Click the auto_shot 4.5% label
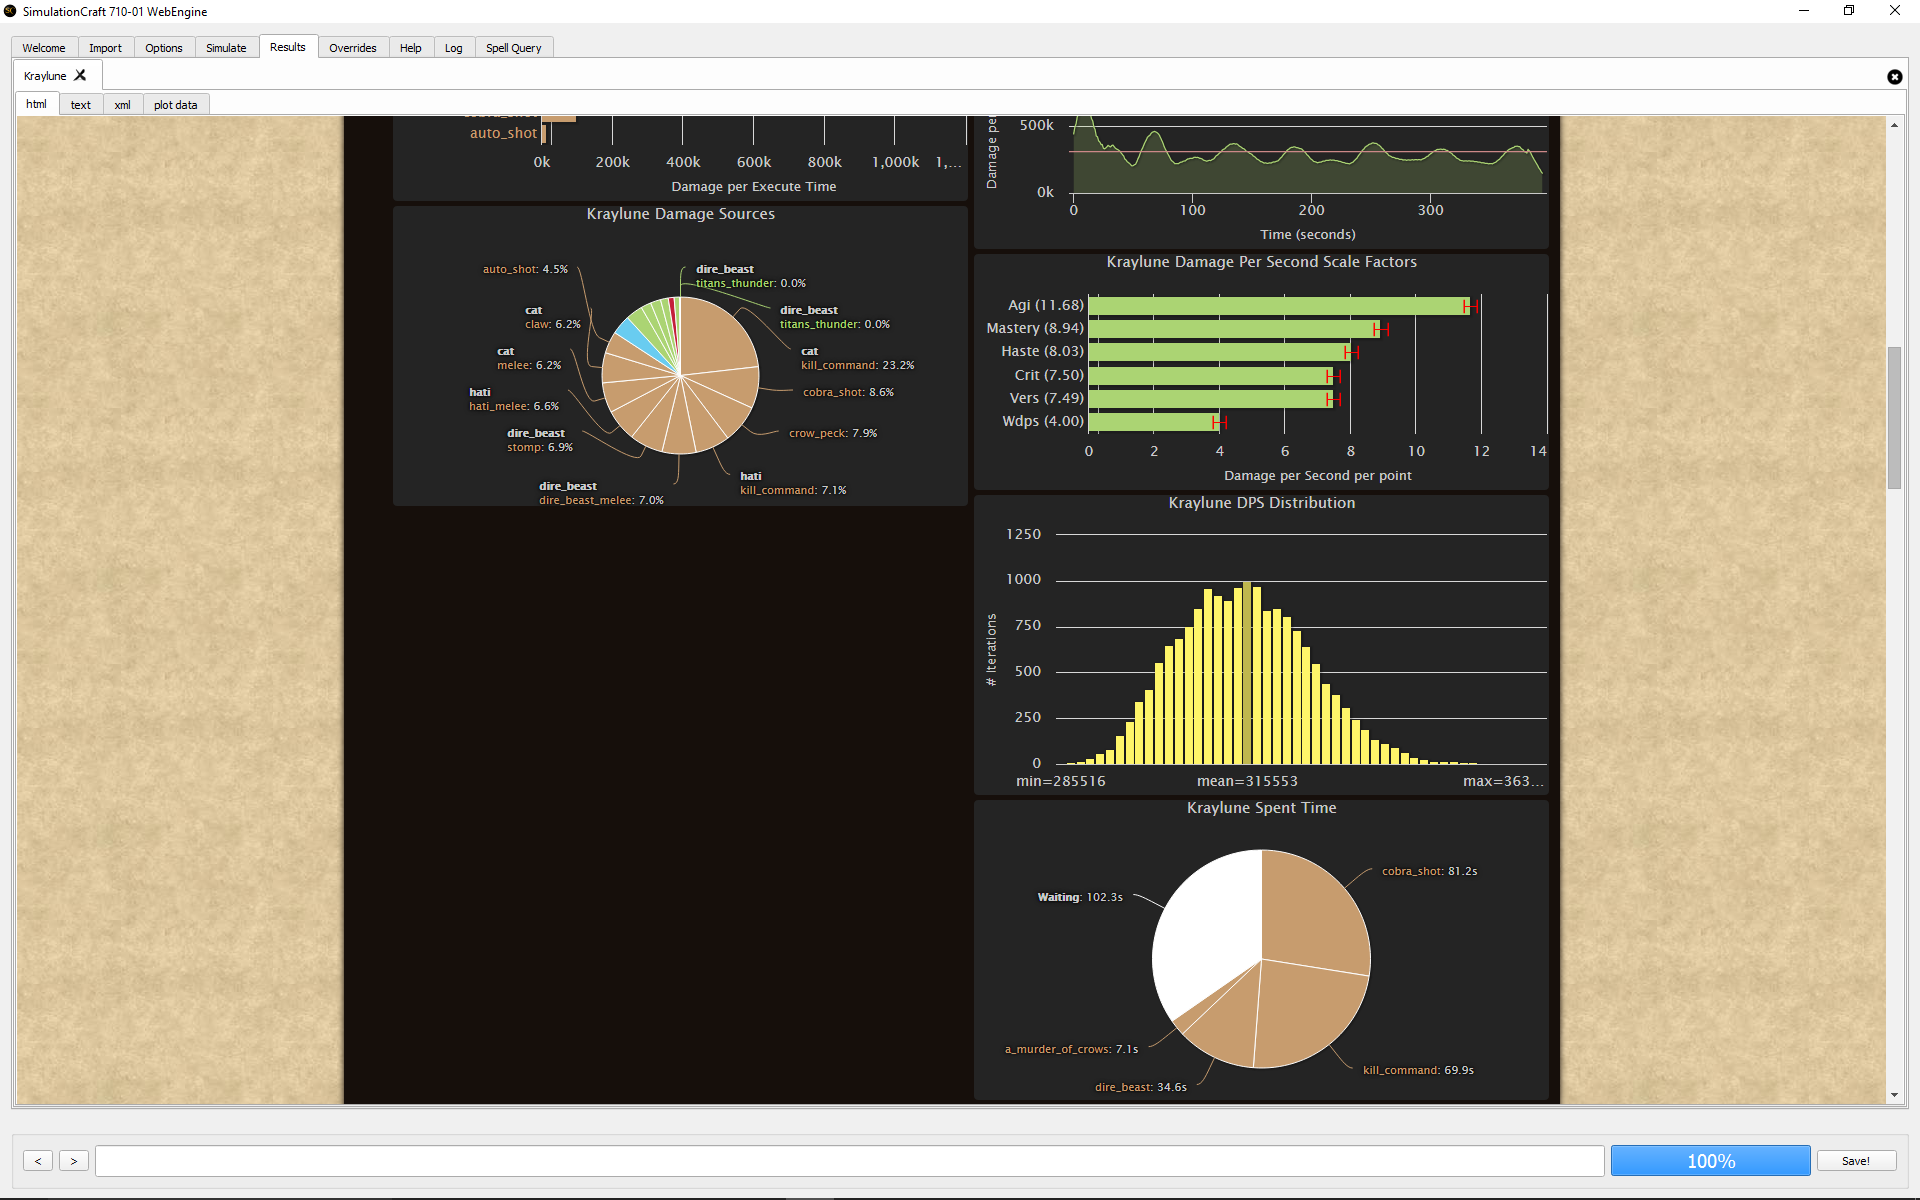The image size is (1920, 1200). coord(525,269)
